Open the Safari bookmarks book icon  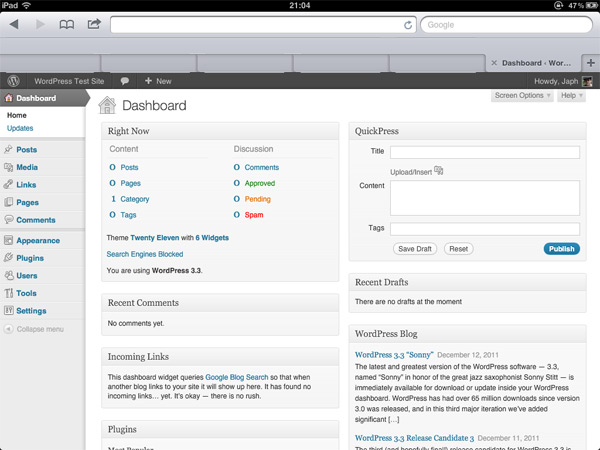[67, 25]
